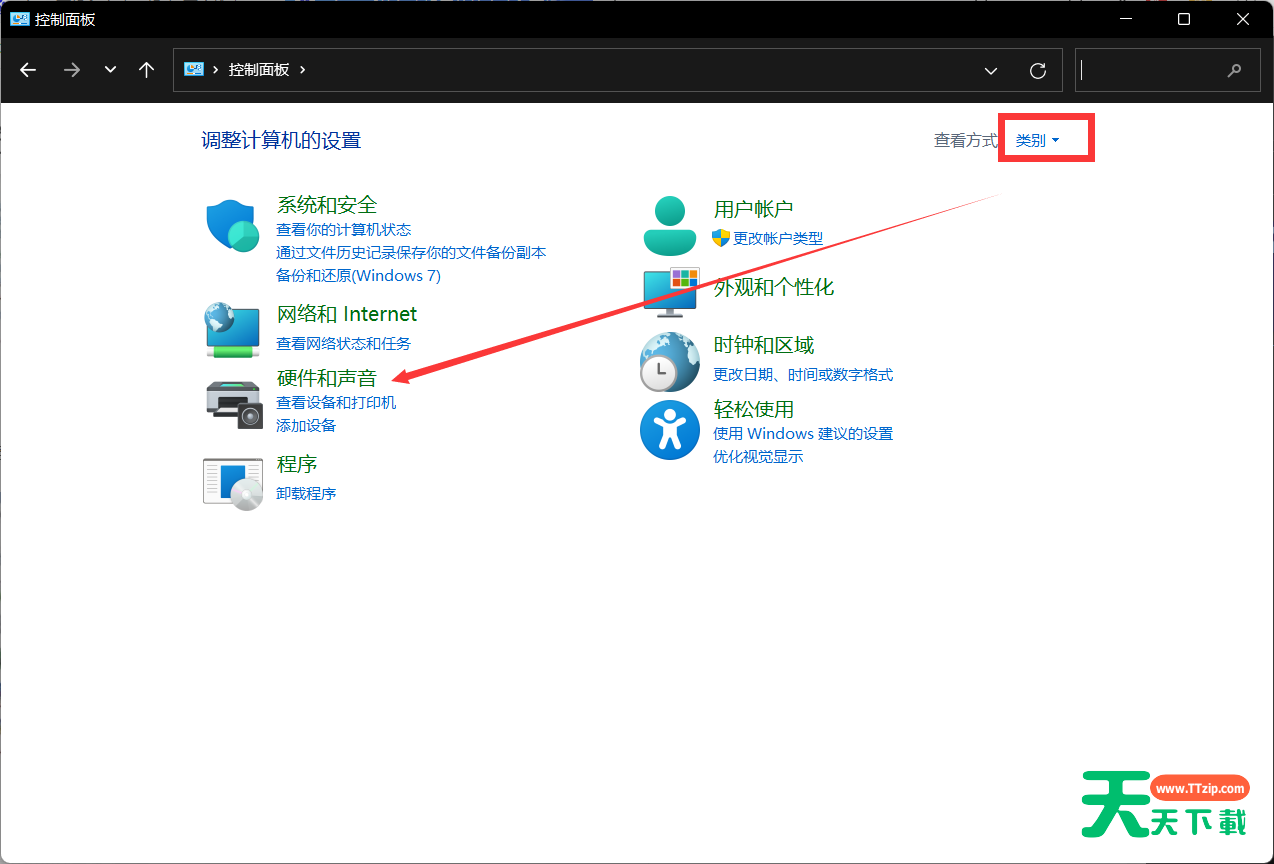Click 查看设备和打印机 link

pos(336,403)
